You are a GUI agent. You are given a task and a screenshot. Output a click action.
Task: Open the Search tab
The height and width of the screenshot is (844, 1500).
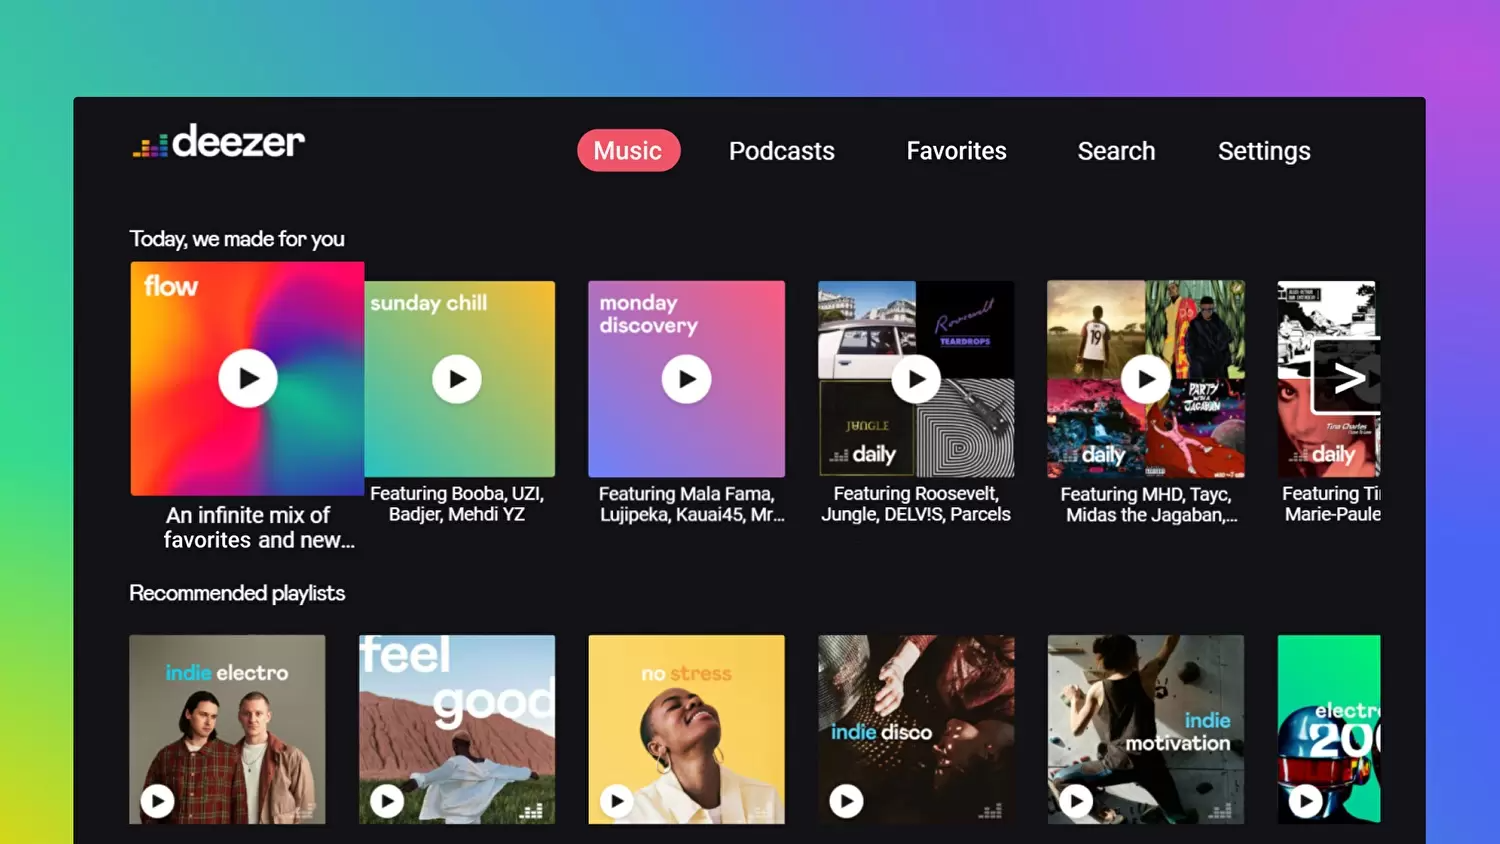click(1116, 151)
